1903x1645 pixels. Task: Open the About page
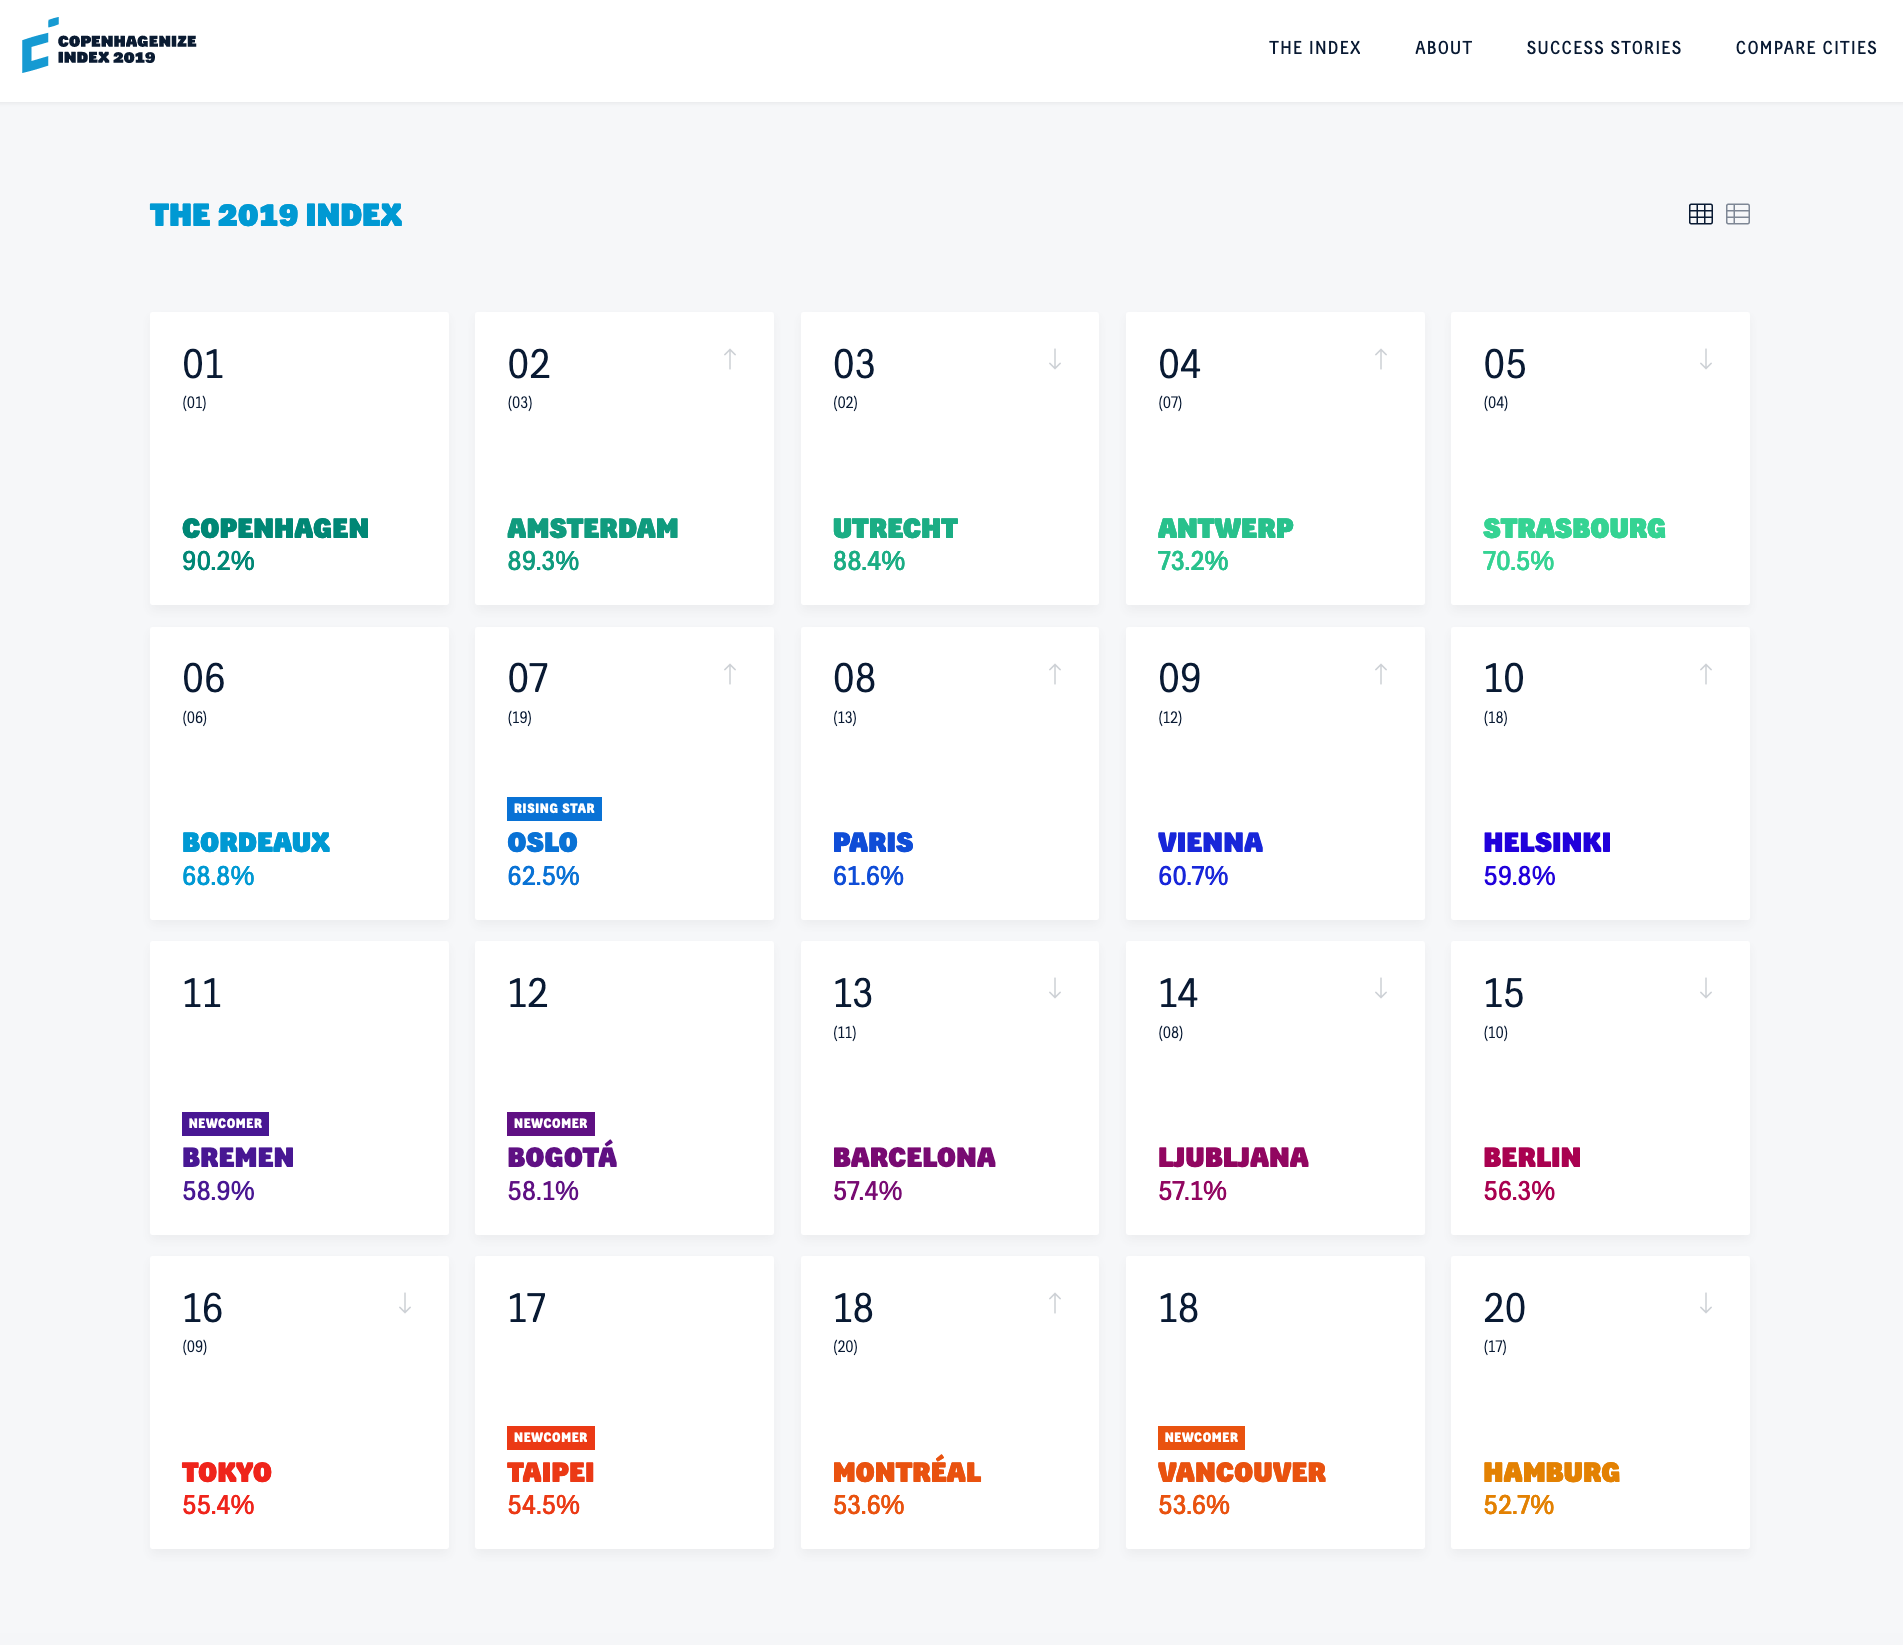(1443, 48)
